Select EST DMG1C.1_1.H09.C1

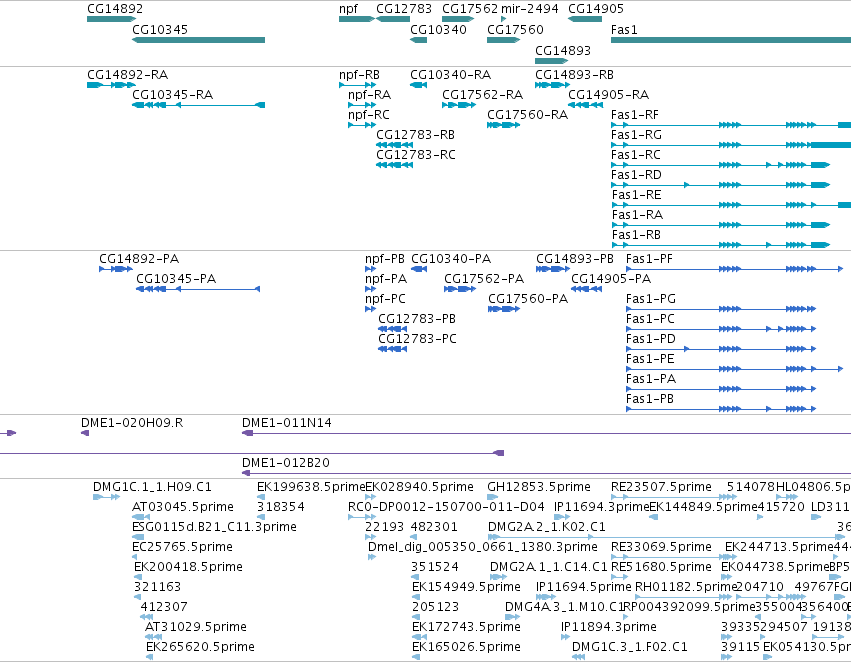click(x=153, y=487)
